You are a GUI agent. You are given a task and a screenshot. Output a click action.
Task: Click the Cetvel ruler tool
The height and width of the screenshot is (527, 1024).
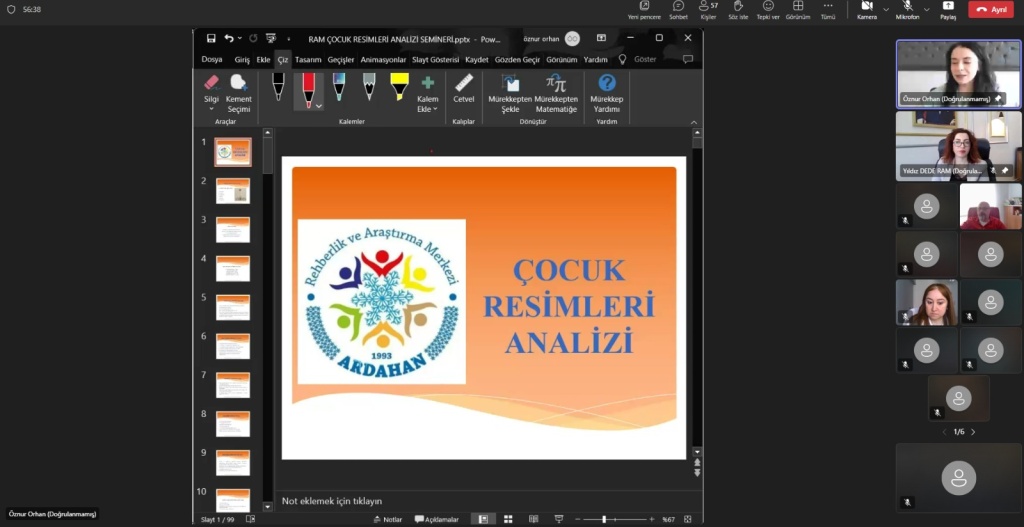464,88
